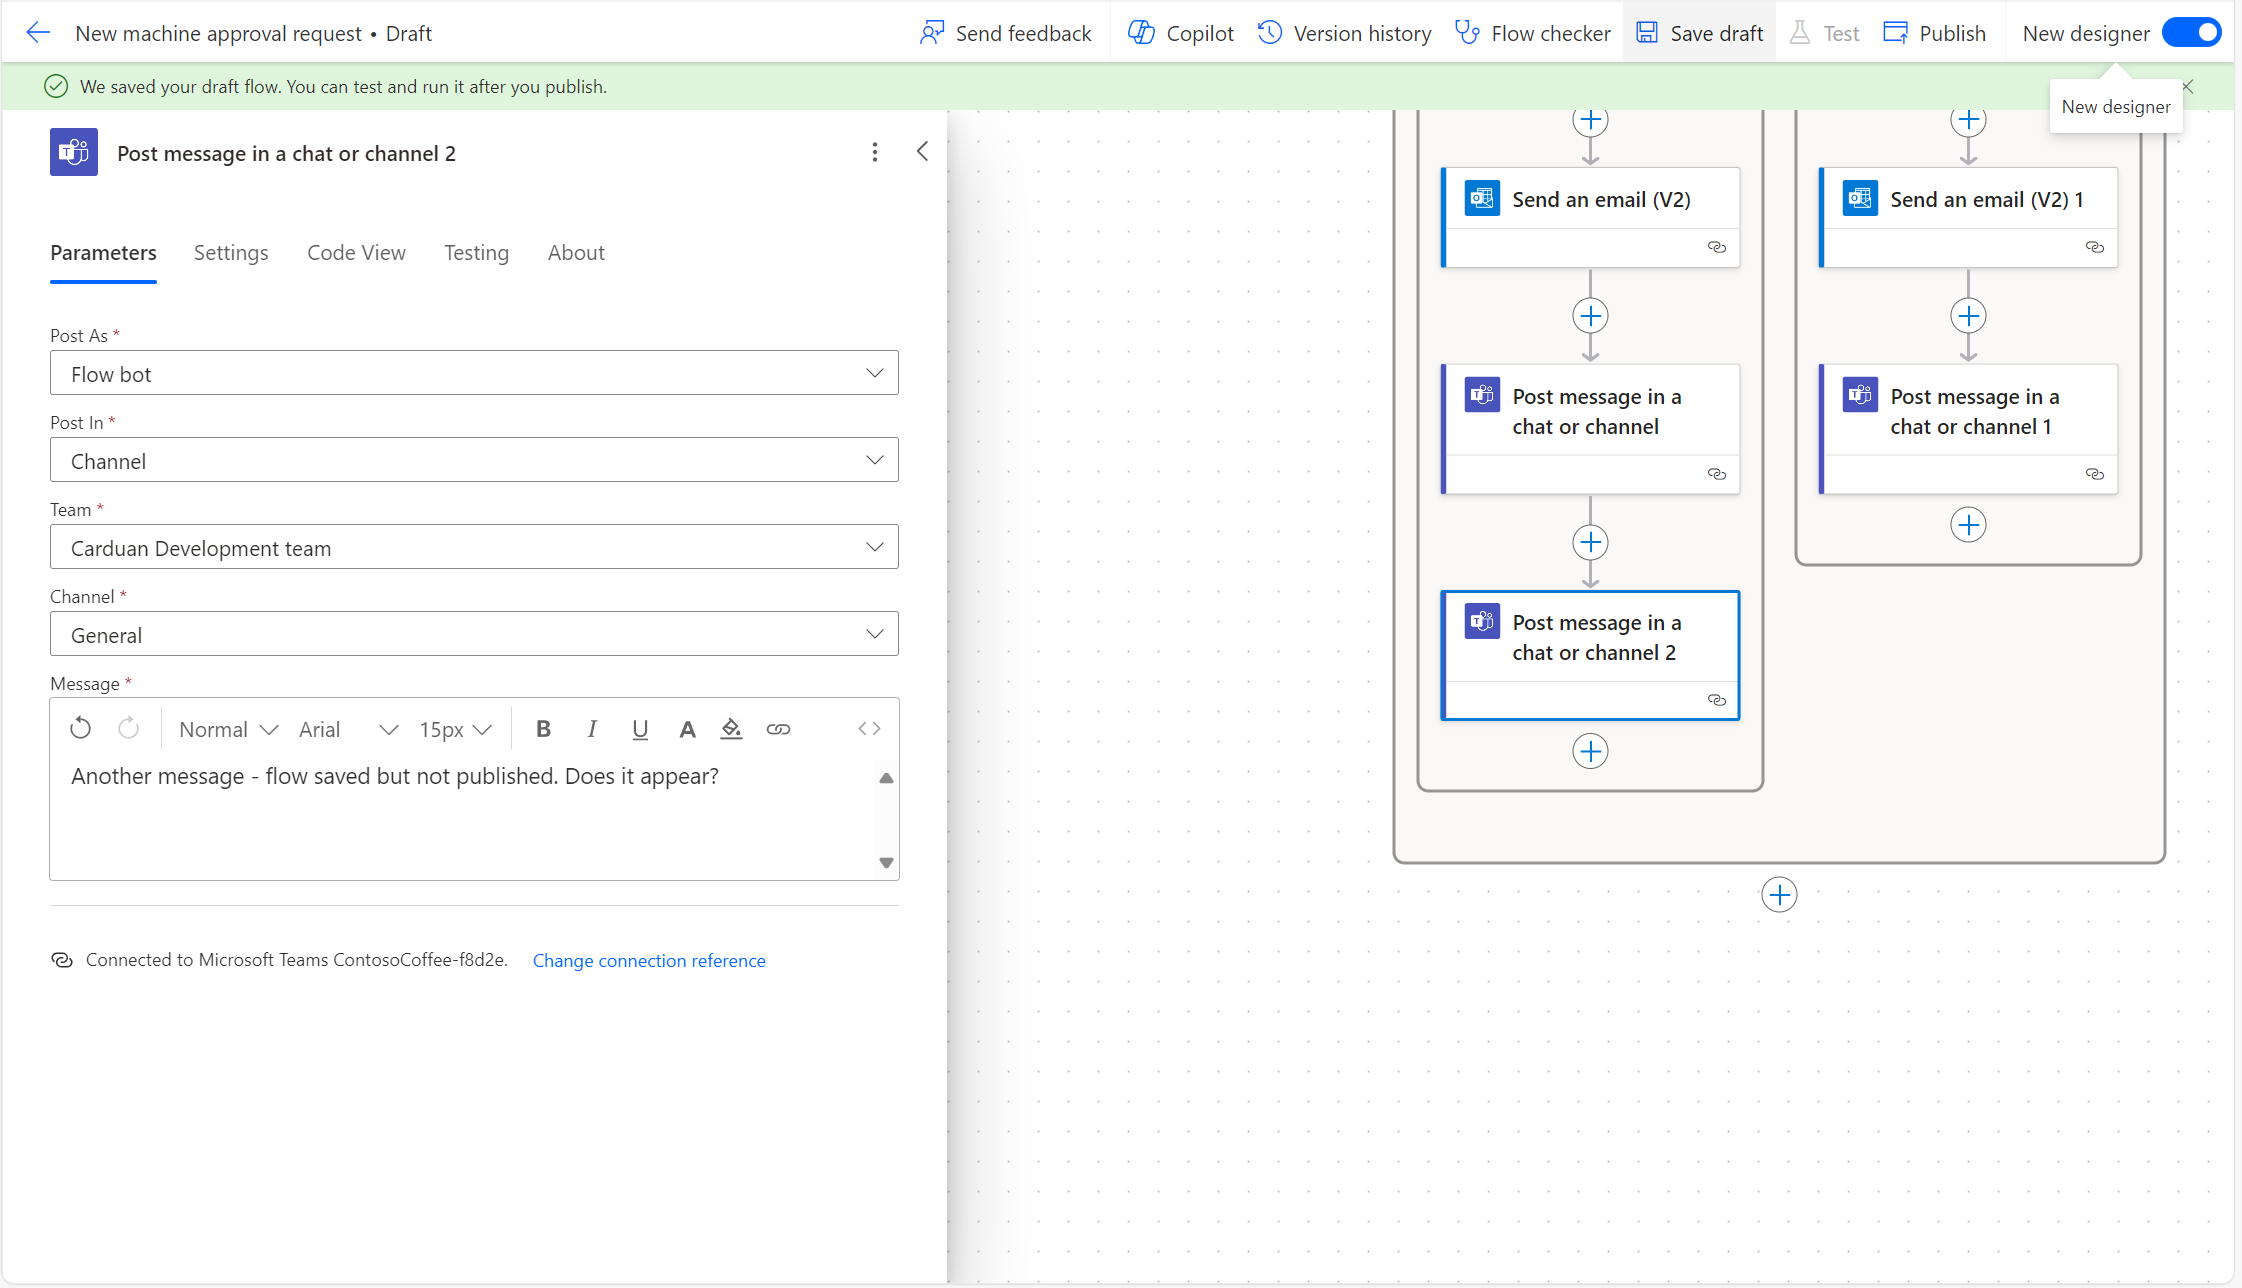
Task: Click the message scrollbar down arrow
Action: (x=886, y=862)
